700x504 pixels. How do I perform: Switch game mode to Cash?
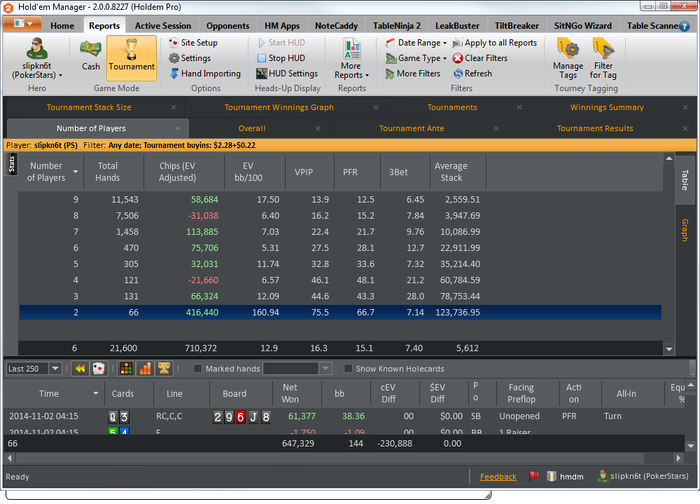[91, 56]
